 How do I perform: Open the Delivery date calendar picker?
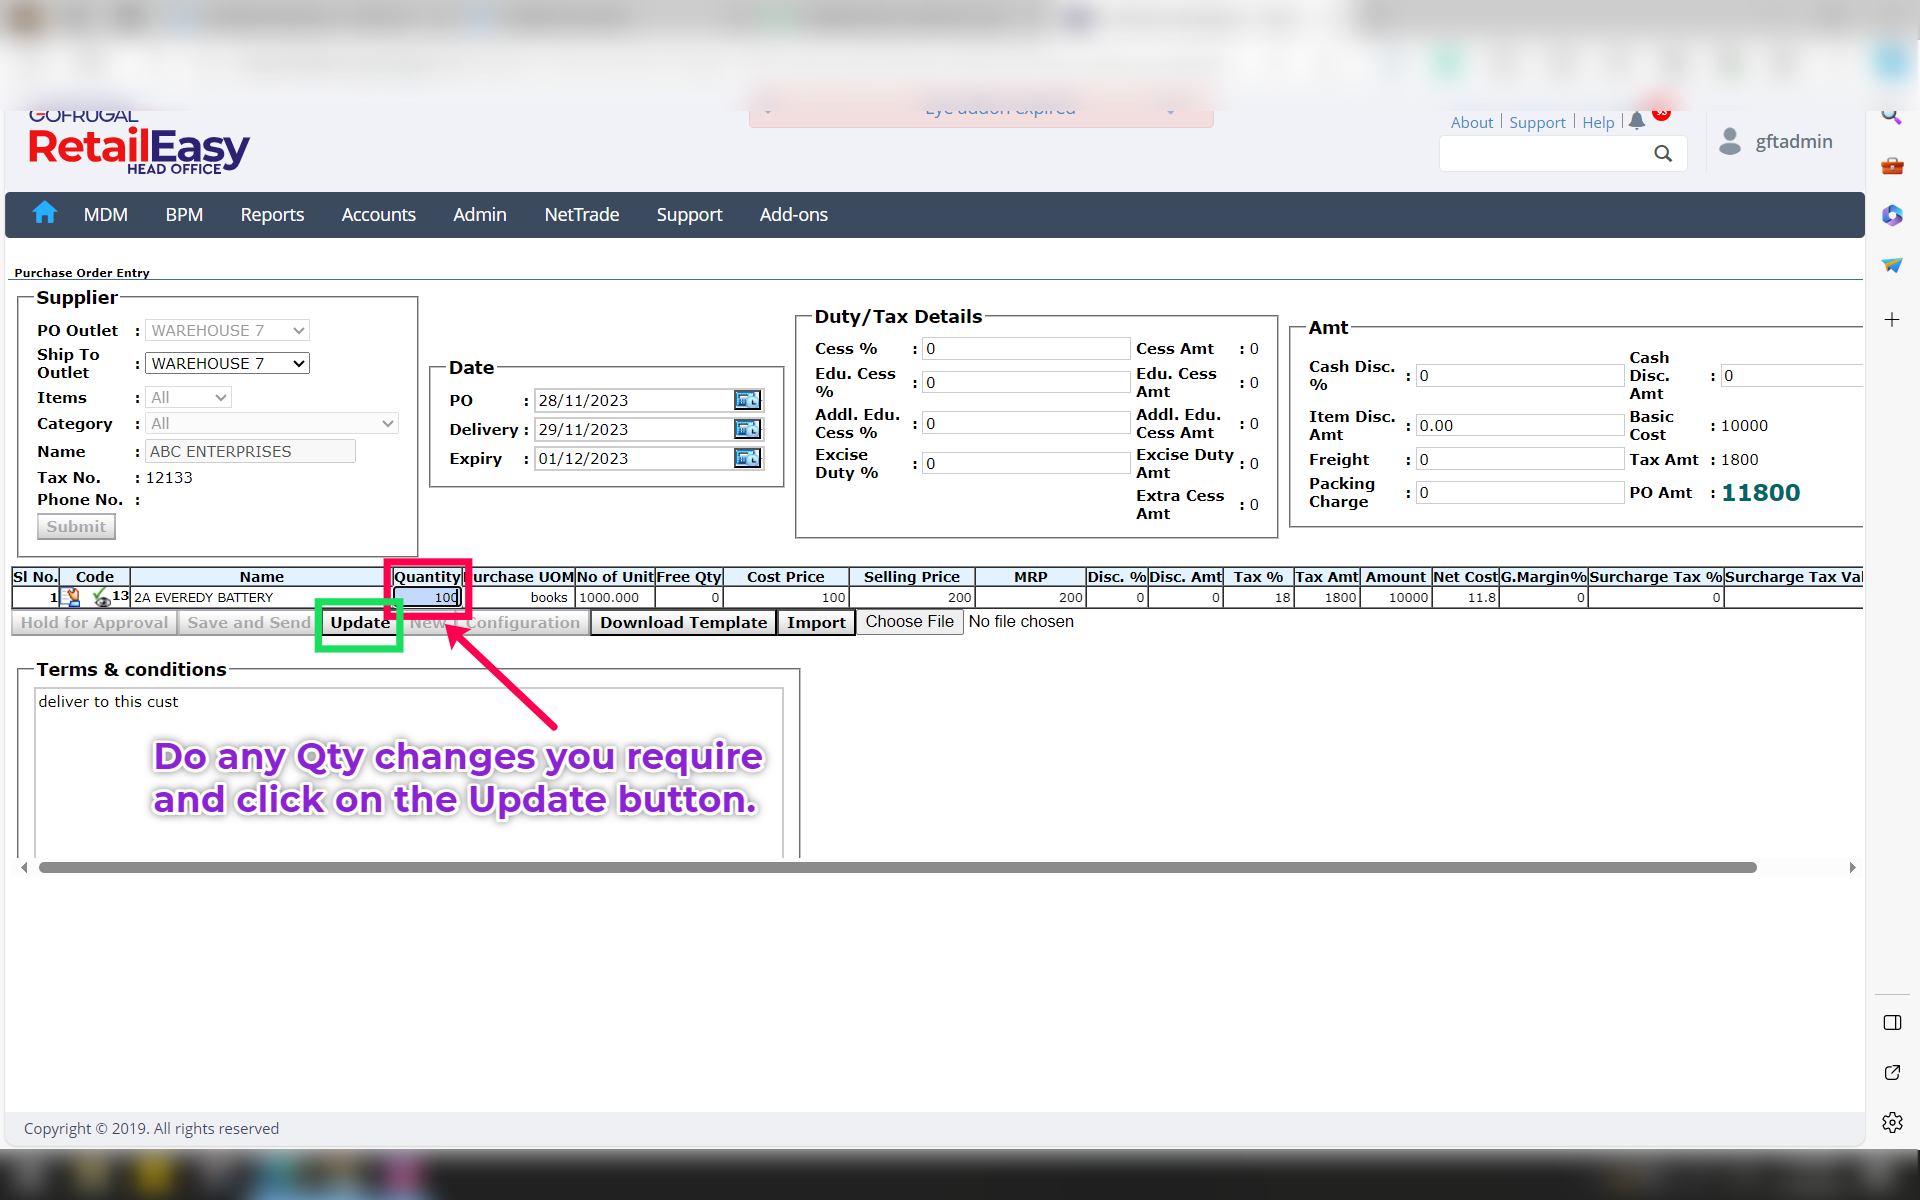747,429
